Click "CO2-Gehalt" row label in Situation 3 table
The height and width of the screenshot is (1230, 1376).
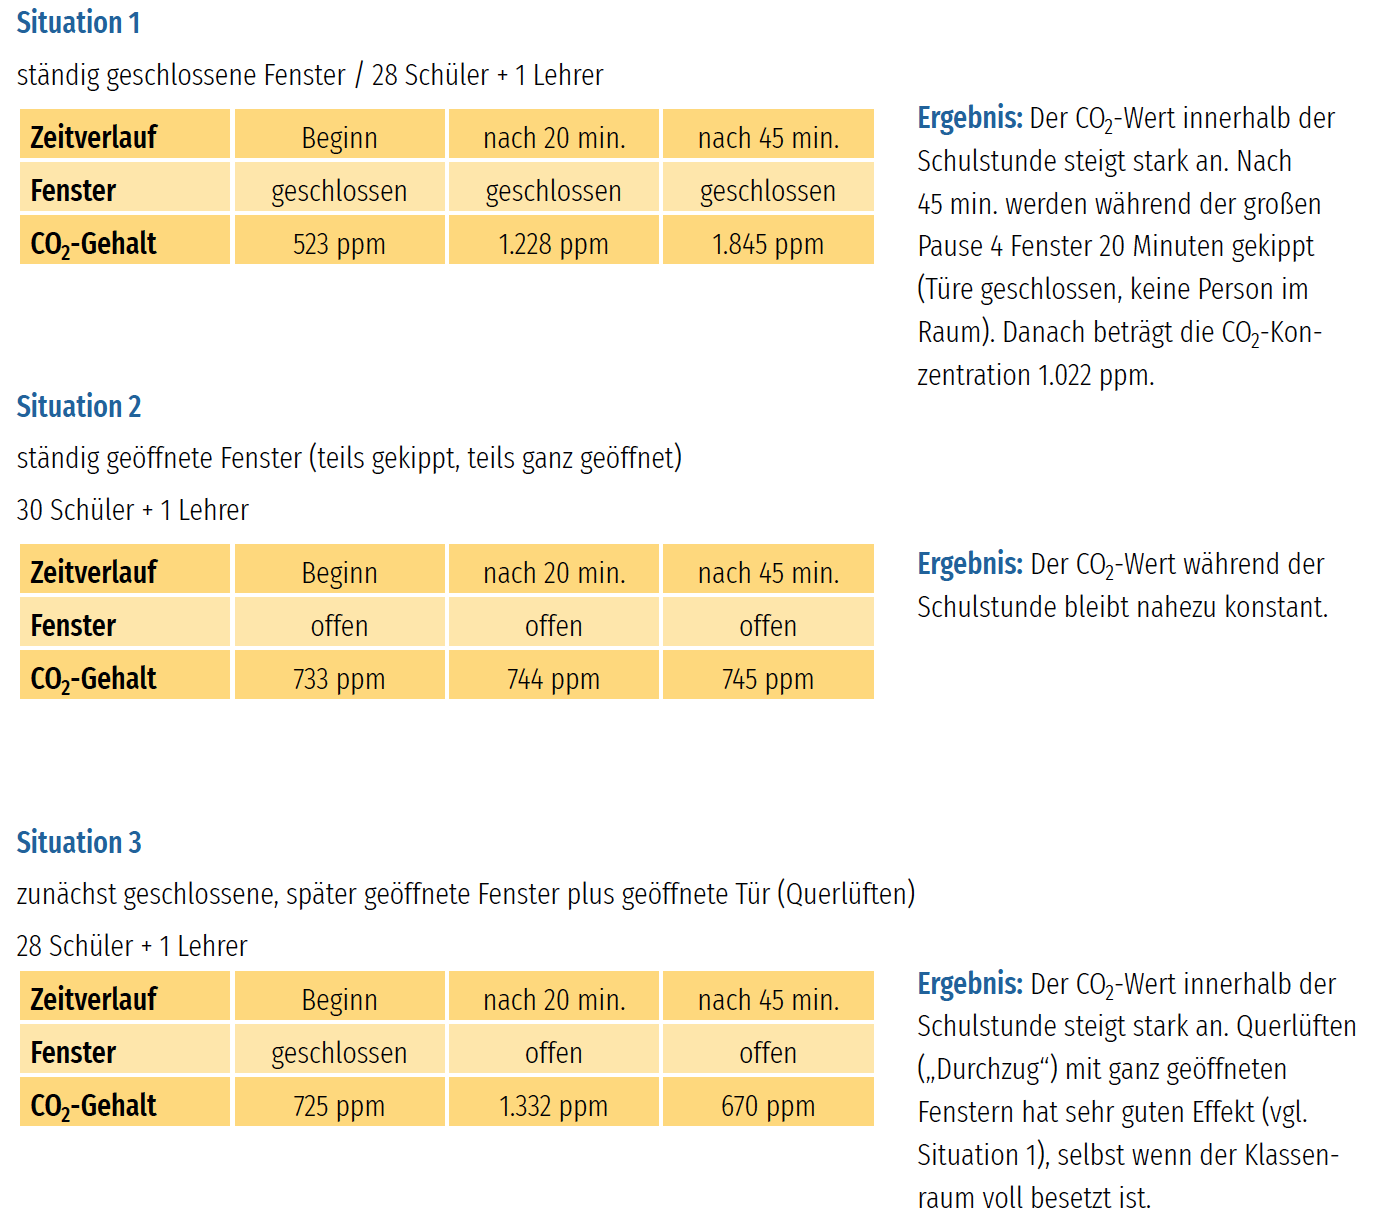pyautogui.click(x=94, y=1106)
